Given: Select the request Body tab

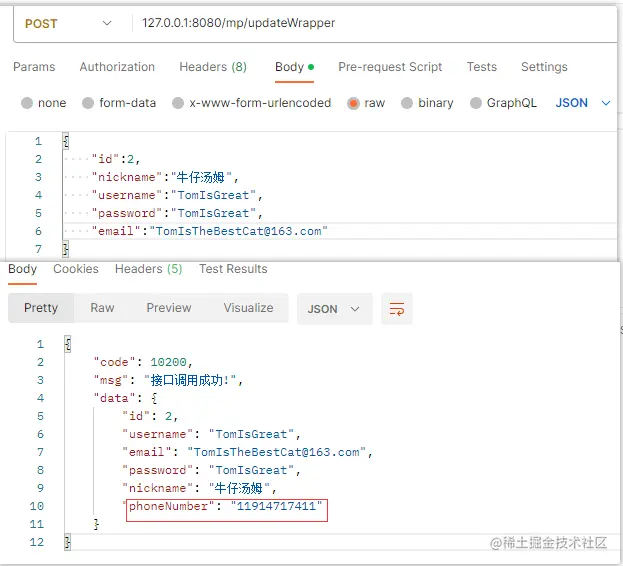Looking at the screenshot, I should click(x=294, y=67).
